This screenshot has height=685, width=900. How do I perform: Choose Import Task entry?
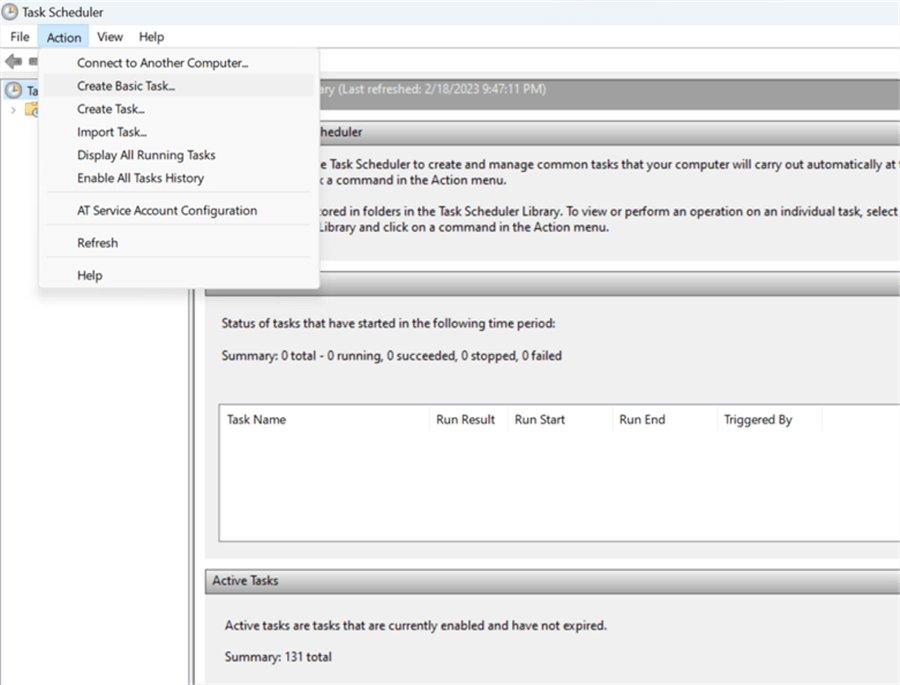[x=179, y=131]
